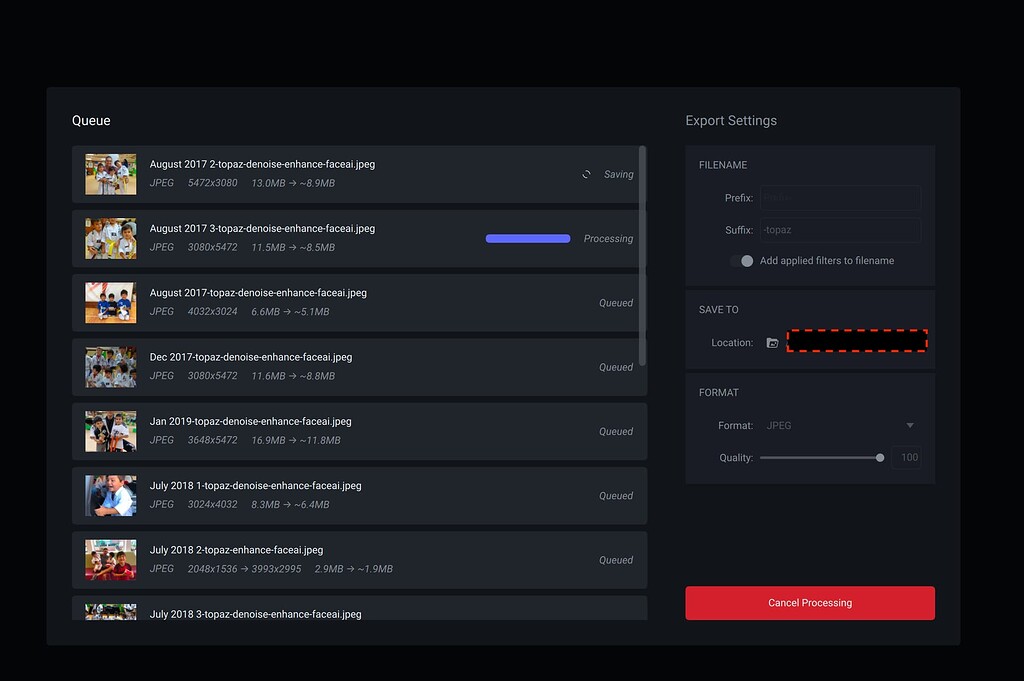The width and height of the screenshot is (1024, 681).
Task: Click the Dec 2017 image thumbnail
Action: click(x=110, y=367)
